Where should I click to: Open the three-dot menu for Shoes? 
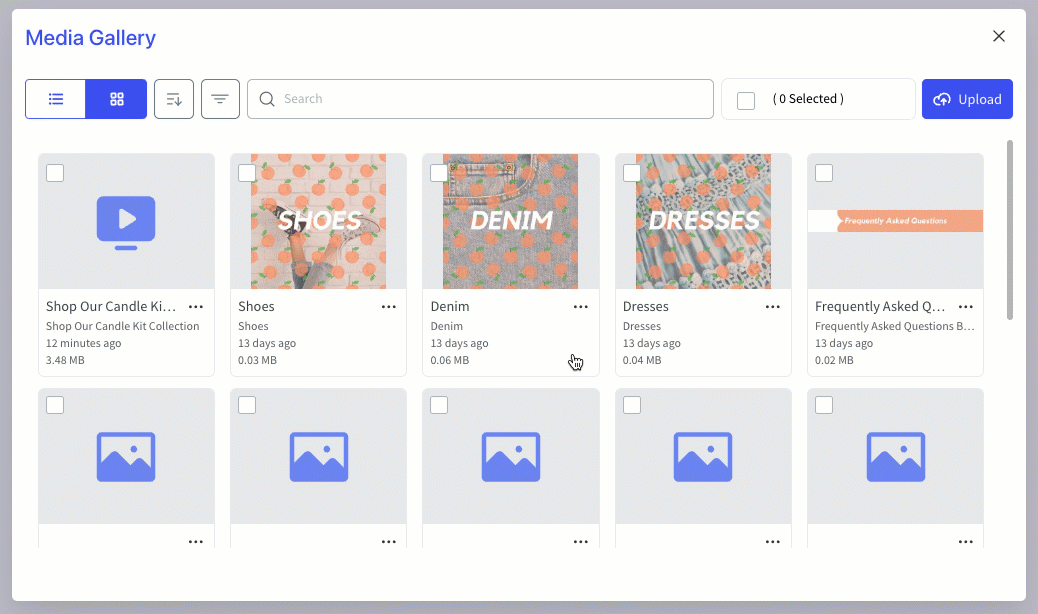(389, 307)
